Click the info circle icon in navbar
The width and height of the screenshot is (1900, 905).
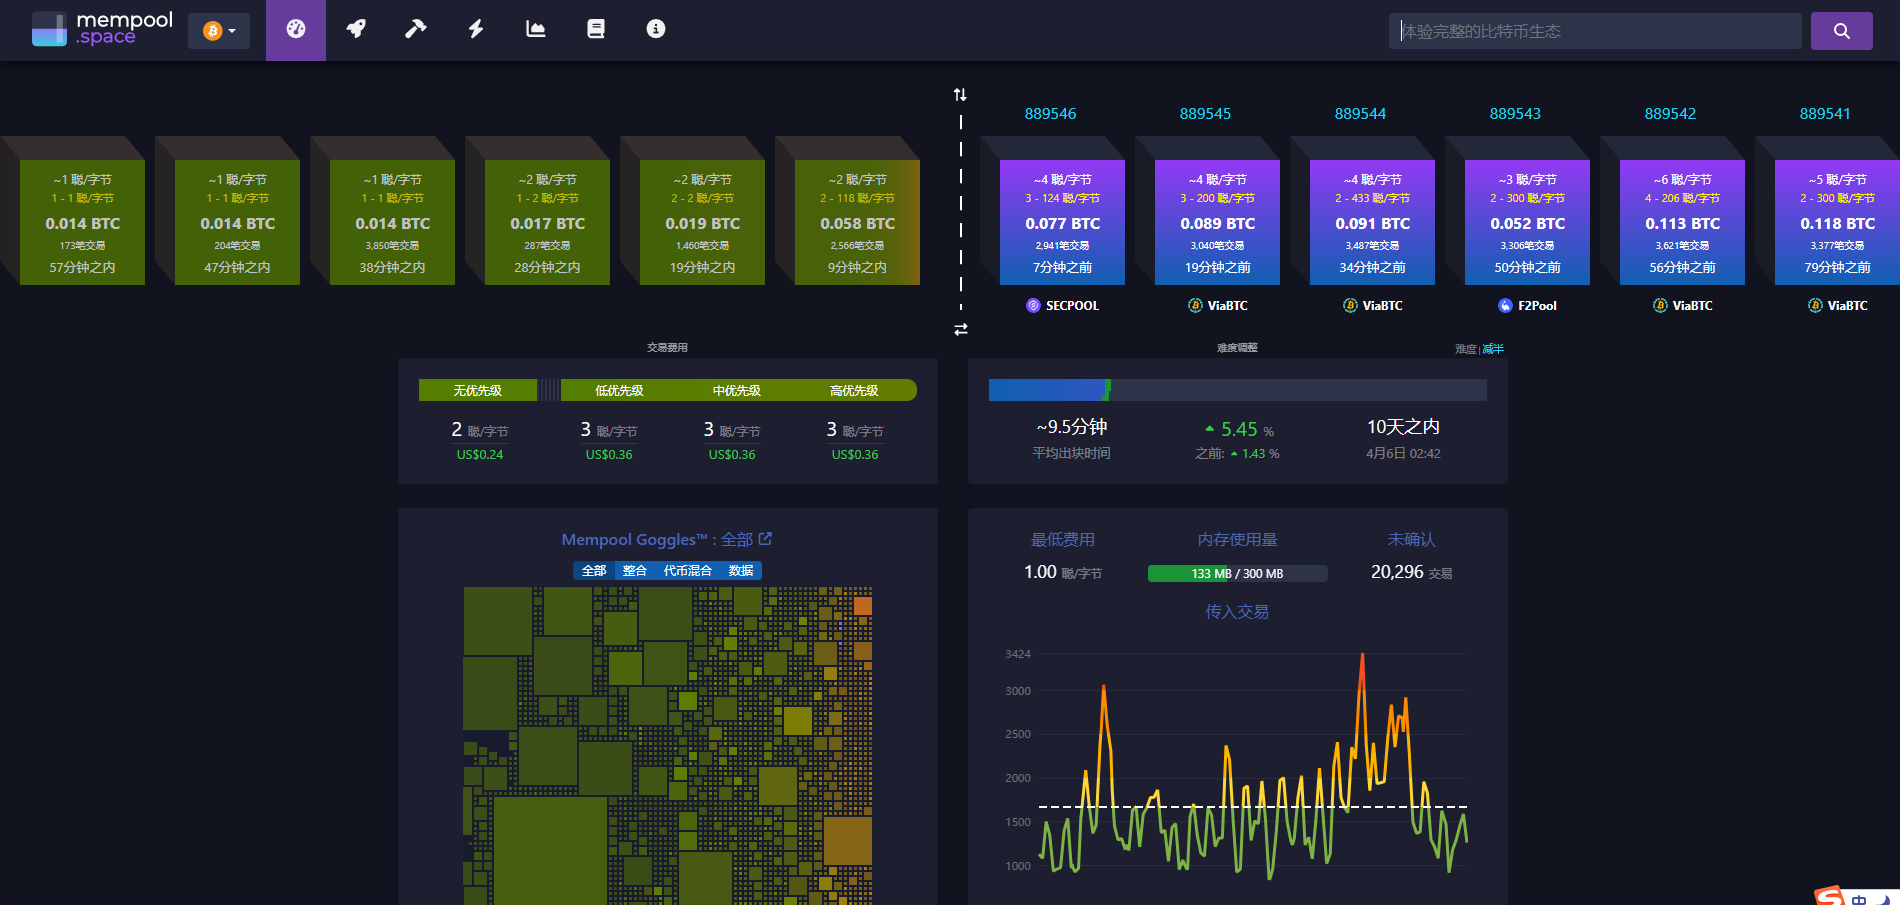point(655,29)
